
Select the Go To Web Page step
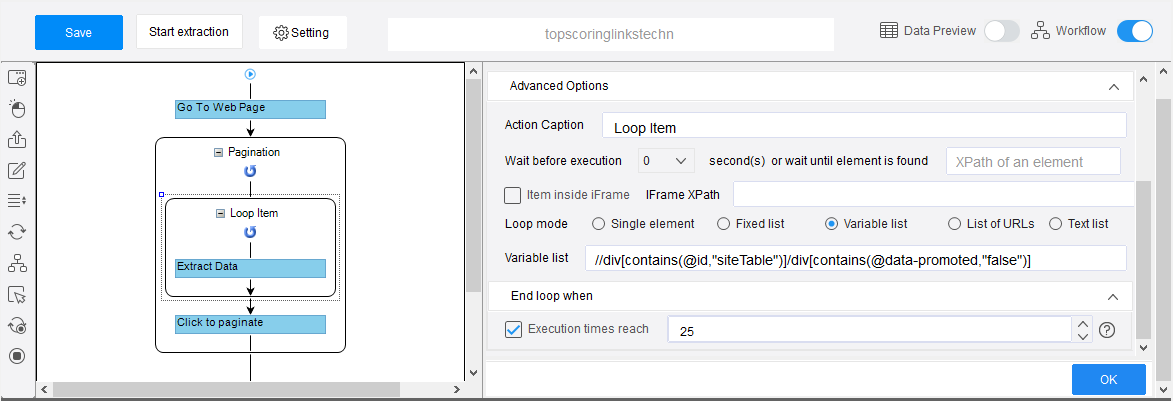(251, 109)
